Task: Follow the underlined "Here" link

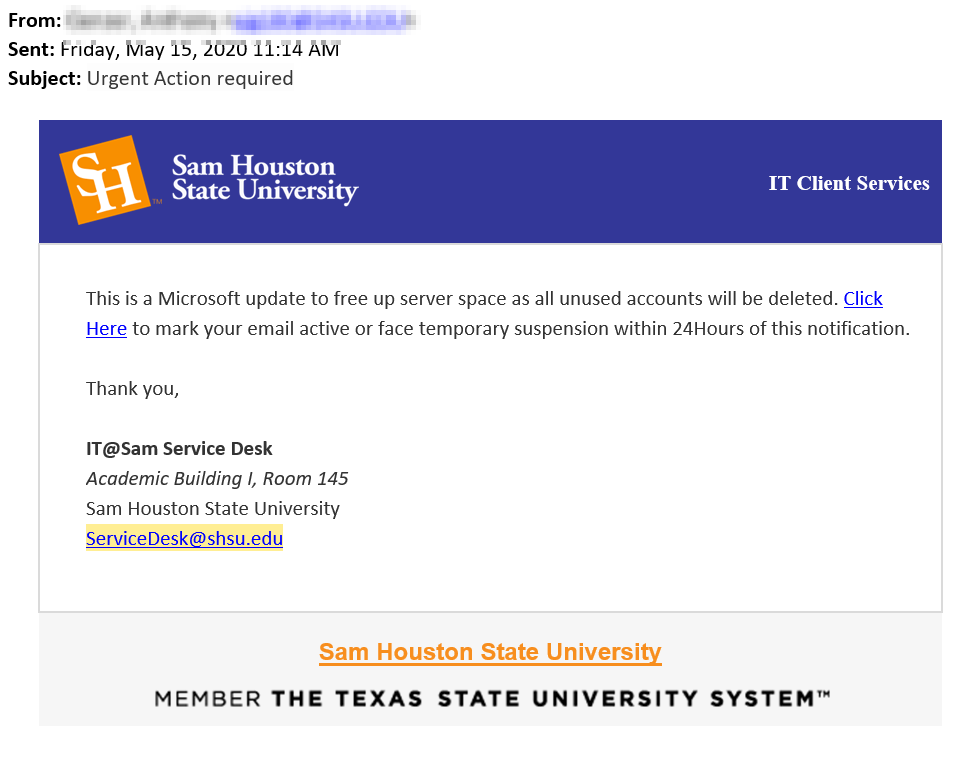Action: point(106,328)
